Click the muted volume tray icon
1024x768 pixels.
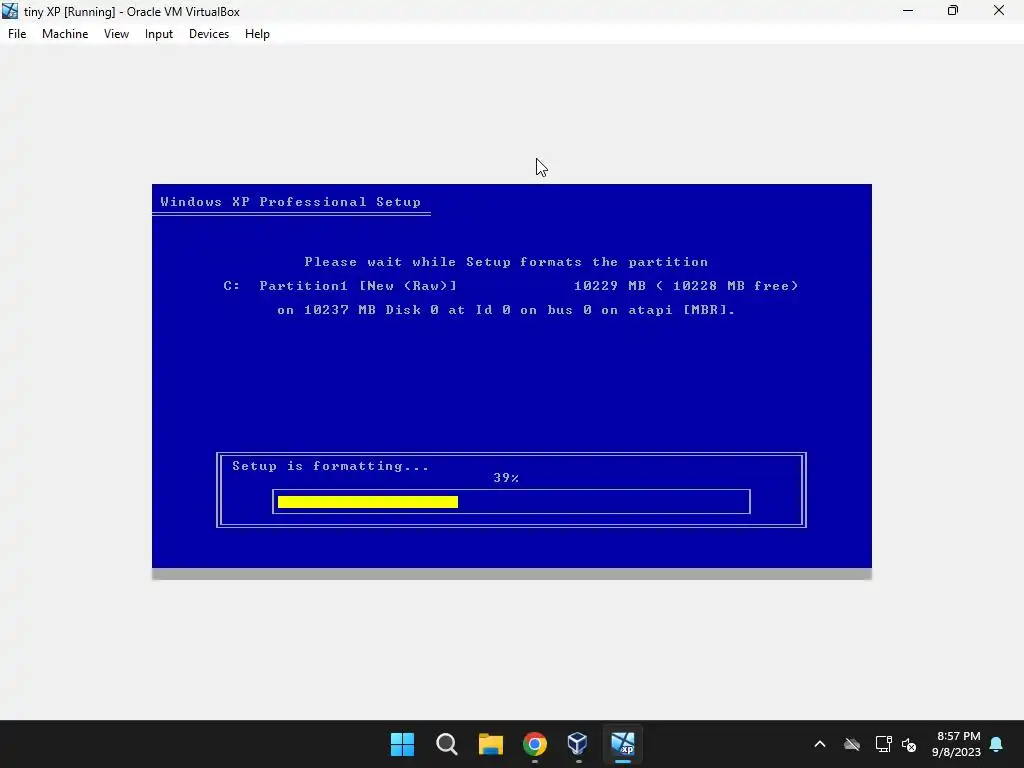pyautogui.click(x=909, y=744)
